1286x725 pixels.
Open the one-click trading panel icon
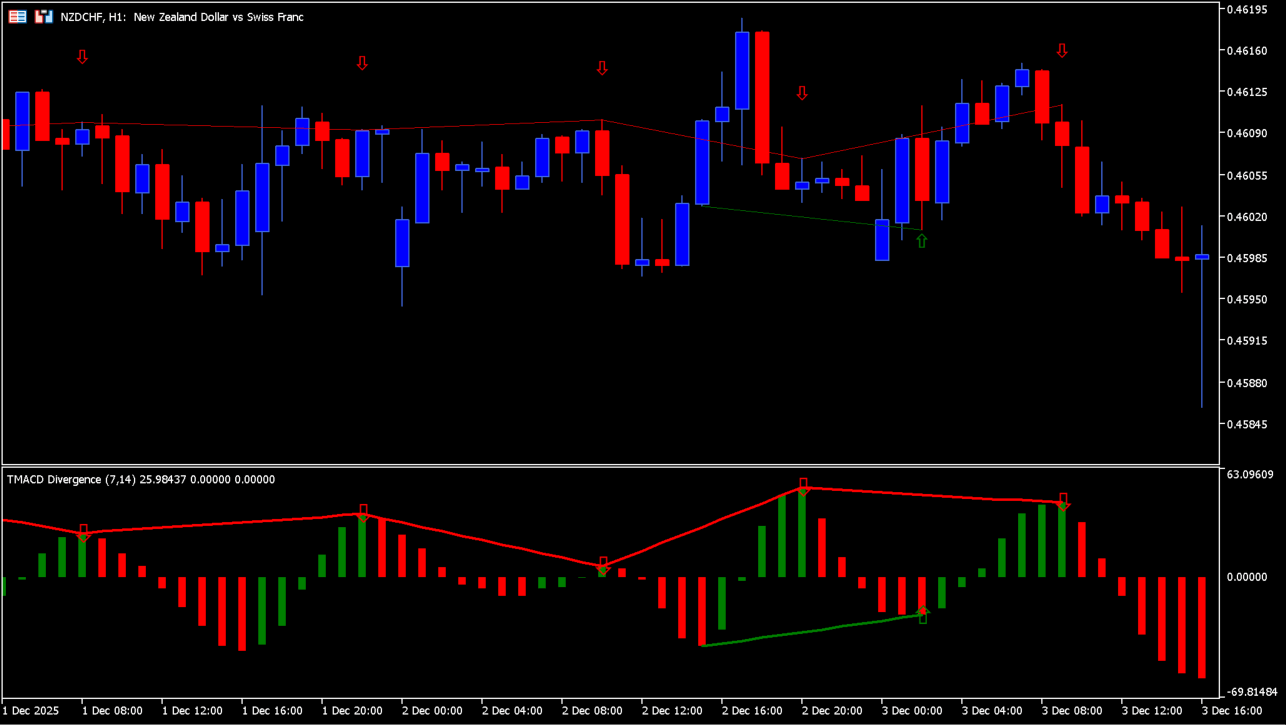click(x=43, y=17)
